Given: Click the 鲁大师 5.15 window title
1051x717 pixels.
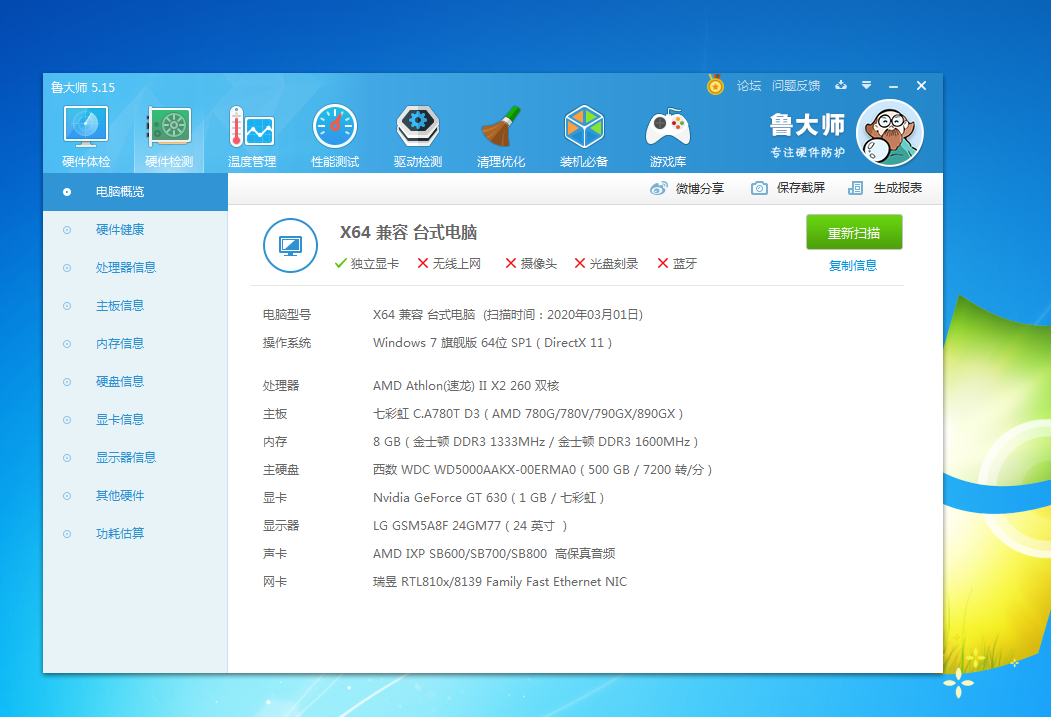Looking at the screenshot, I should pos(83,87).
